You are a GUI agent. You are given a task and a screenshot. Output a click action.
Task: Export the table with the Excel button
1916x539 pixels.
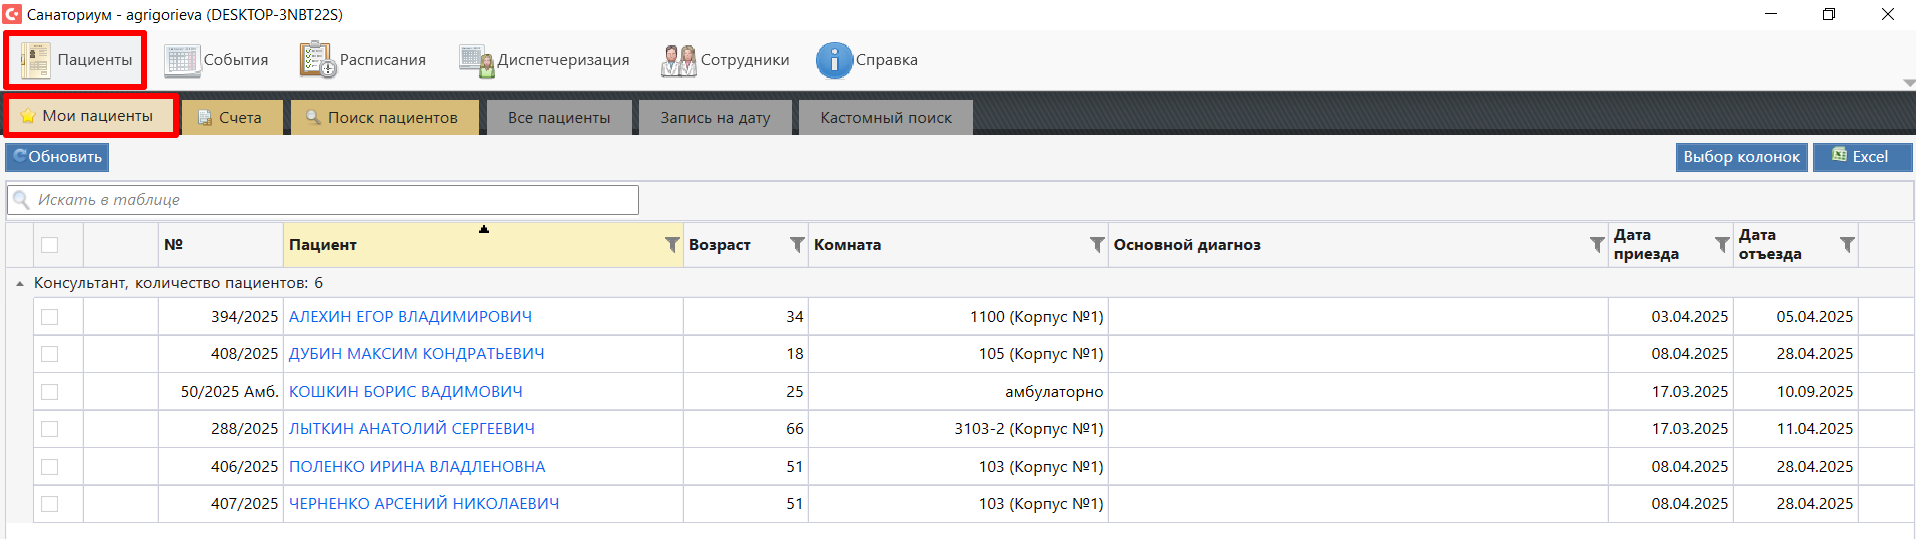pyautogui.click(x=1862, y=157)
